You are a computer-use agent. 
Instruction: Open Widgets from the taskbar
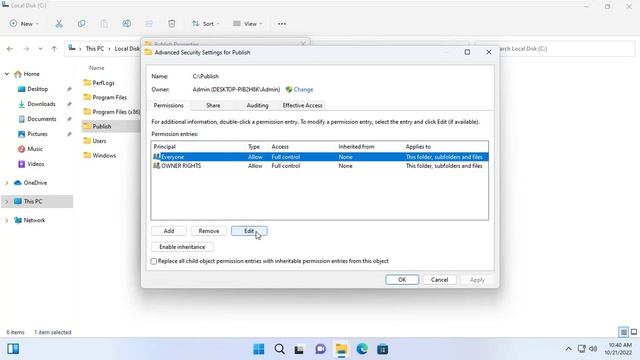click(13, 349)
